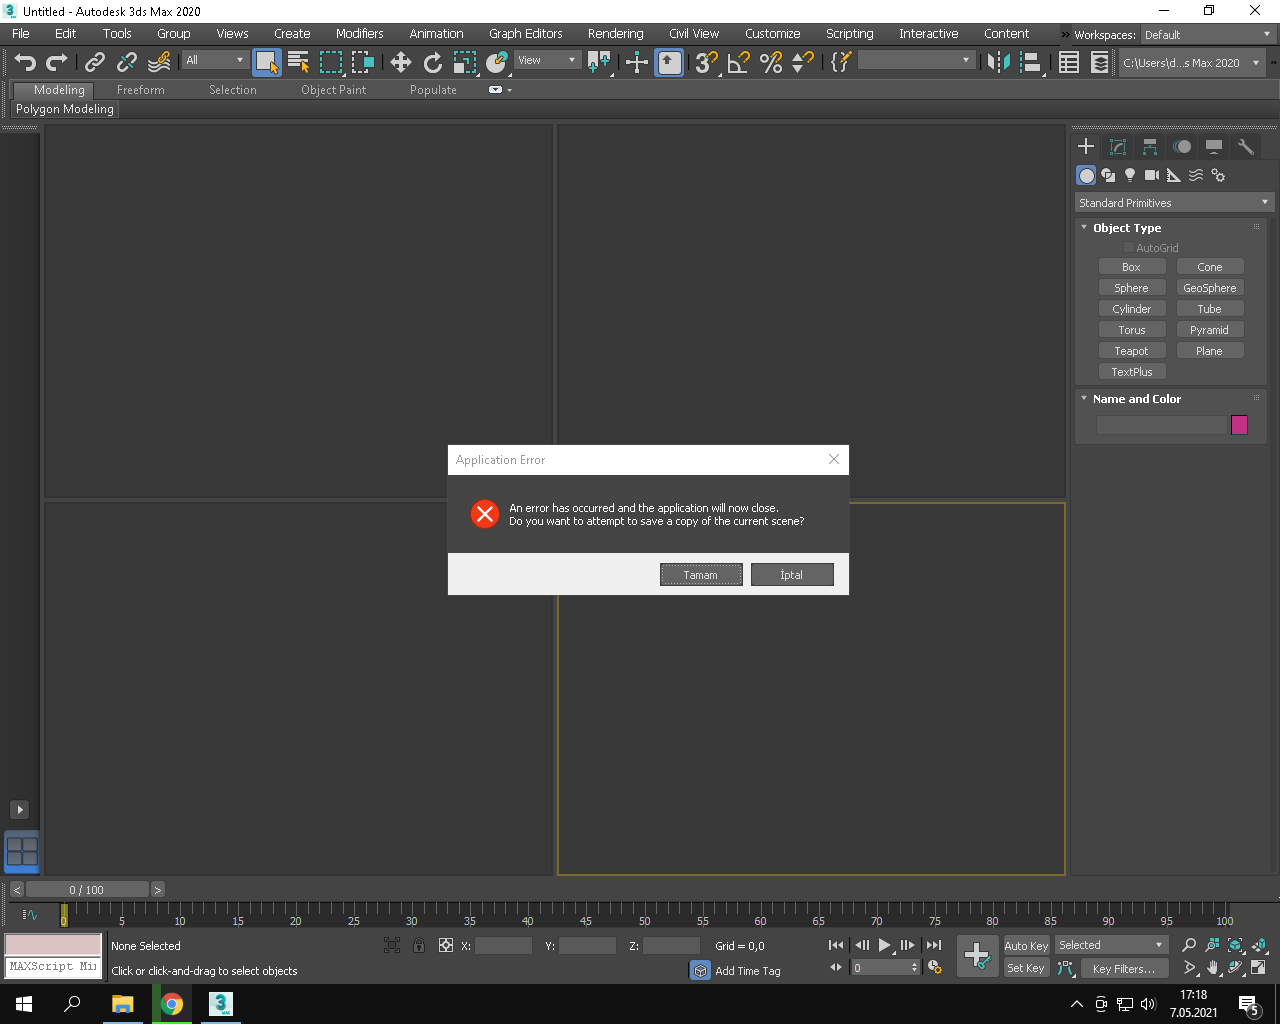Switch to Lights category icon
1280x1024 pixels.
coord(1130,175)
